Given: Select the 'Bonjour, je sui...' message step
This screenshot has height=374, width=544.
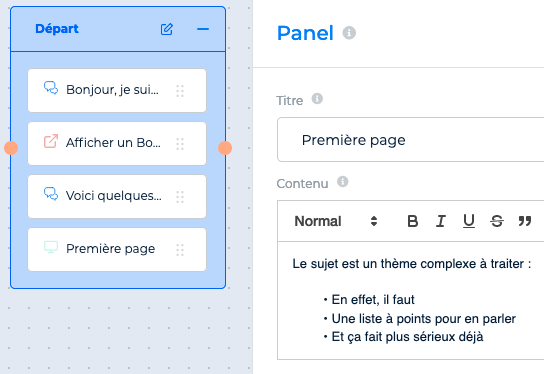Looking at the screenshot, I should pos(117,90).
